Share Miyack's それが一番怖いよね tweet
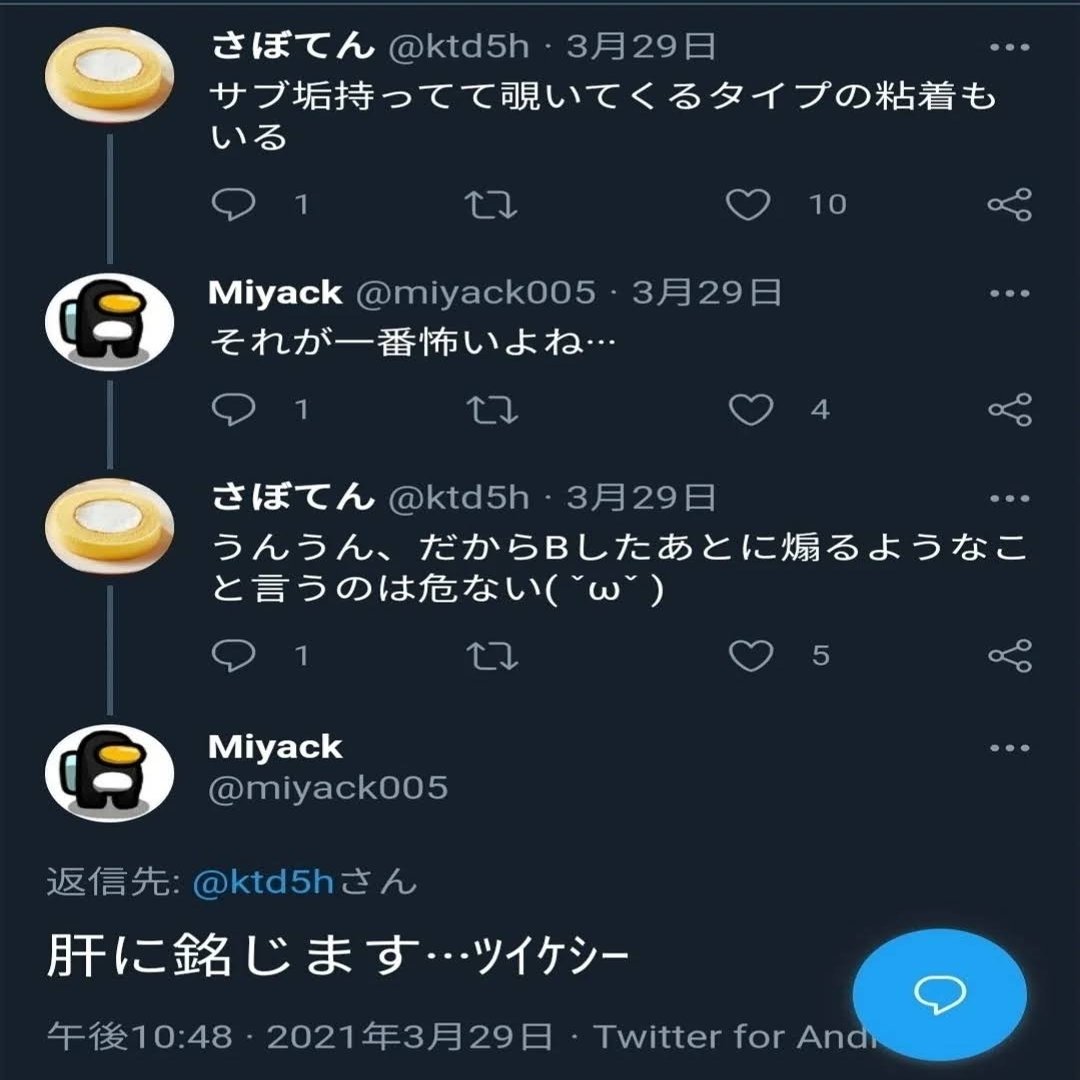1080x1080 pixels. coord(1008,409)
